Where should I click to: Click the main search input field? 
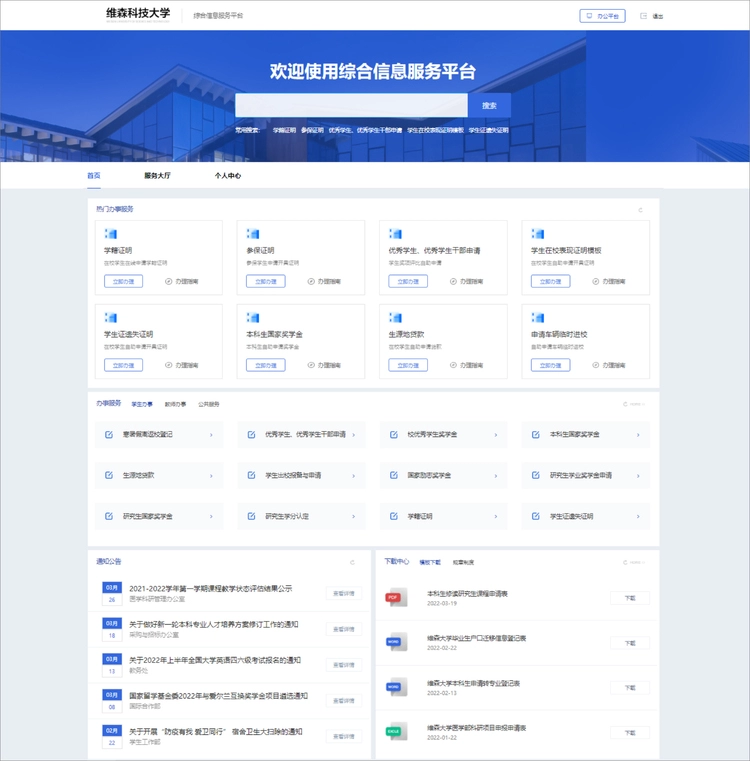[351, 105]
